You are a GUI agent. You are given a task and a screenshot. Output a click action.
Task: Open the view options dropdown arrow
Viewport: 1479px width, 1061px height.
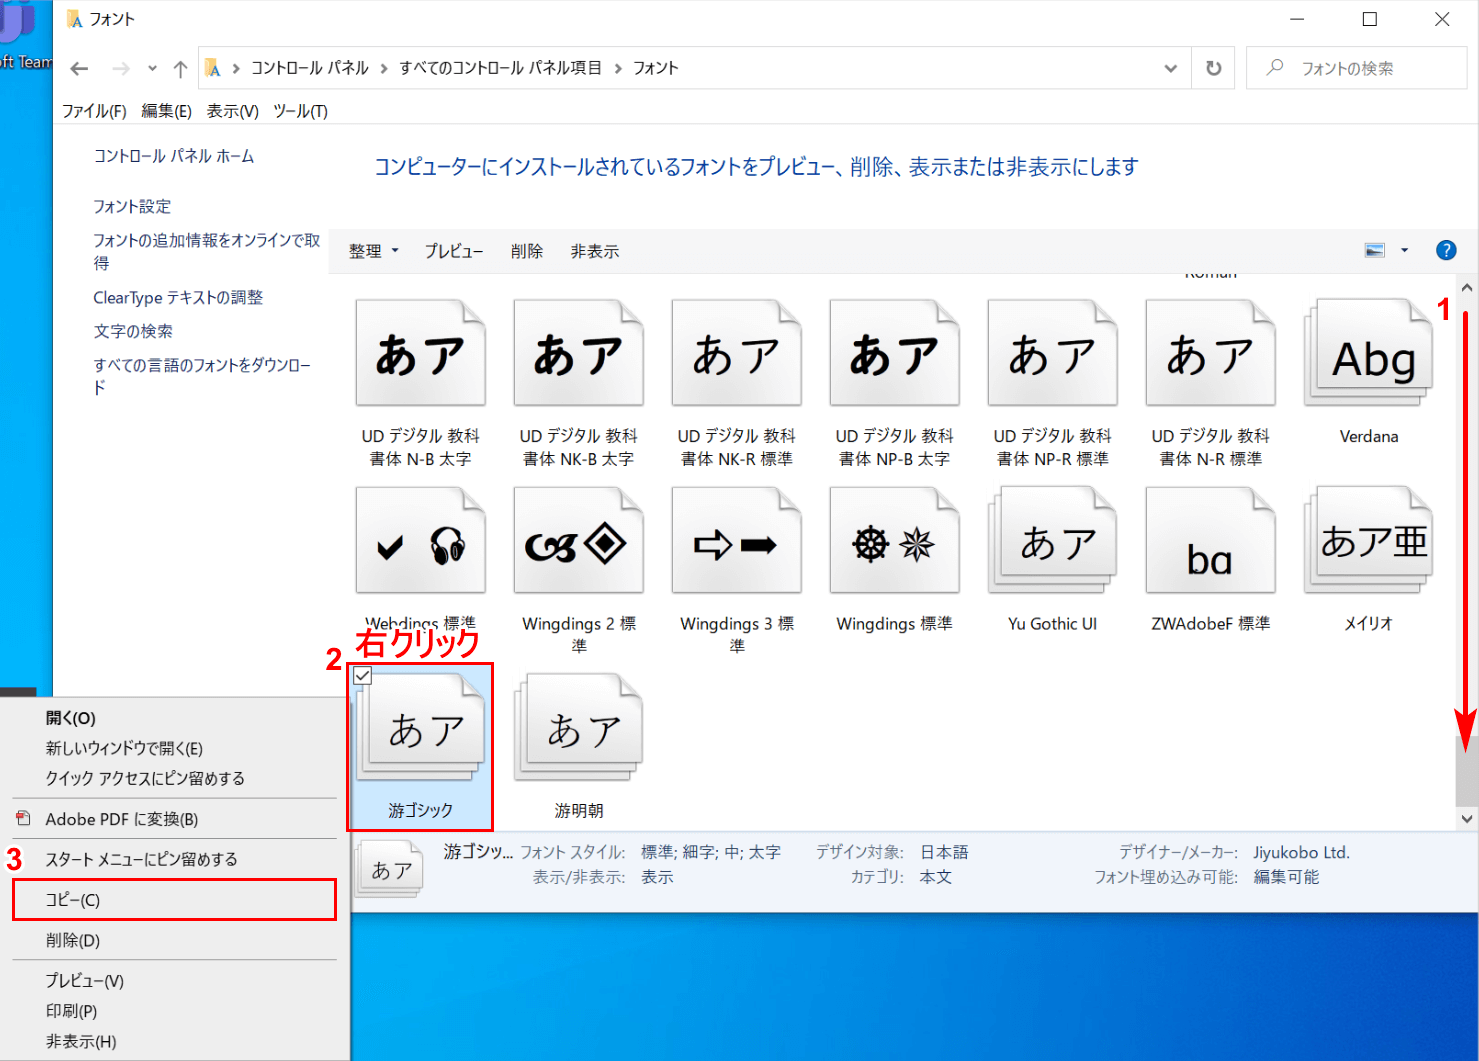(x=1405, y=250)
